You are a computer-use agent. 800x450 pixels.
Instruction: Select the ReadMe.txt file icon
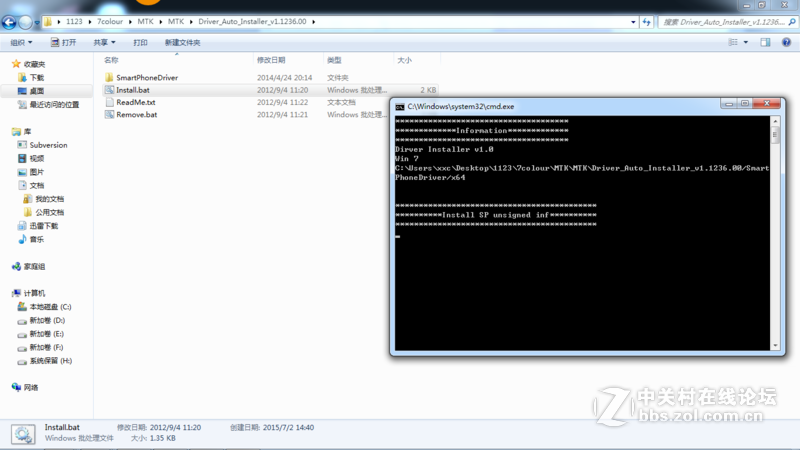pos(109,102)
